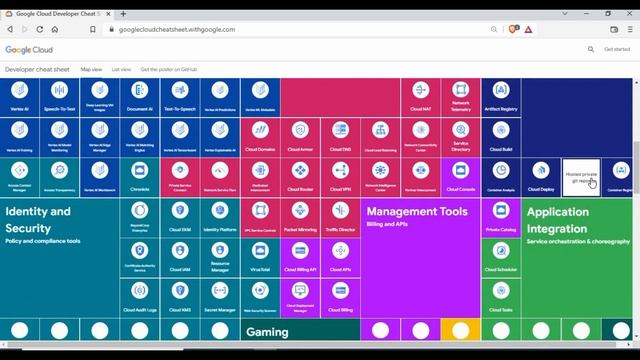Viewport: 640px width, 360px height.
Task: Open the browser main menu
Action: tap(630, 29)
